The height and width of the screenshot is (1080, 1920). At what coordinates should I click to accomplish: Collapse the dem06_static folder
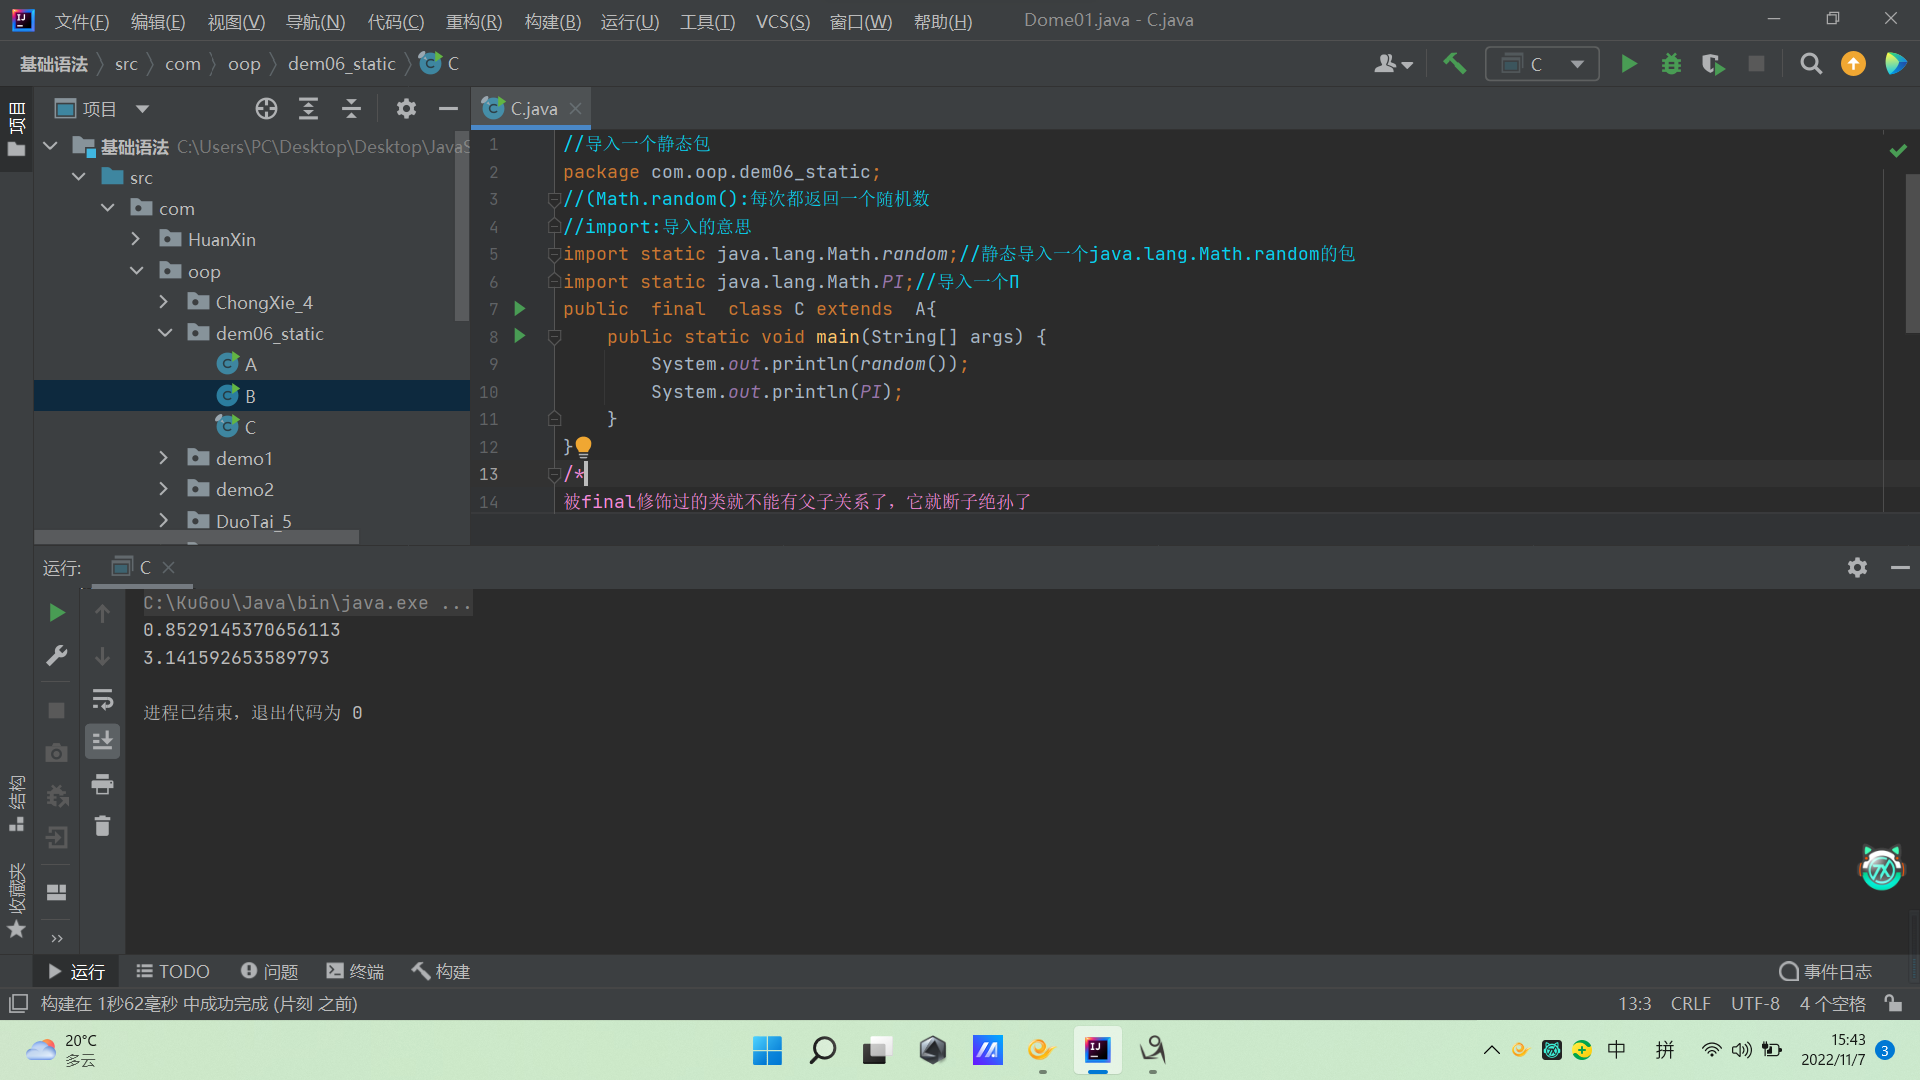tap(164, 333)
